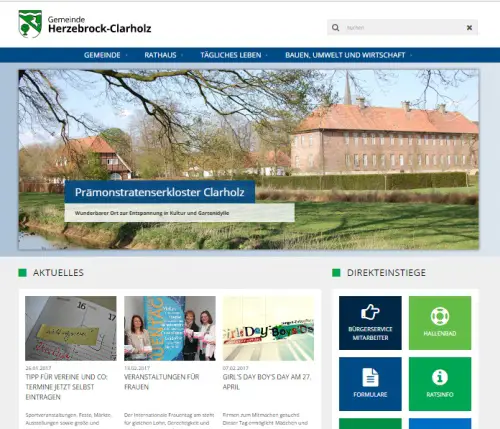Click the green square beside Aktuelles
500x429 pixels.
[x=22, y=273]
